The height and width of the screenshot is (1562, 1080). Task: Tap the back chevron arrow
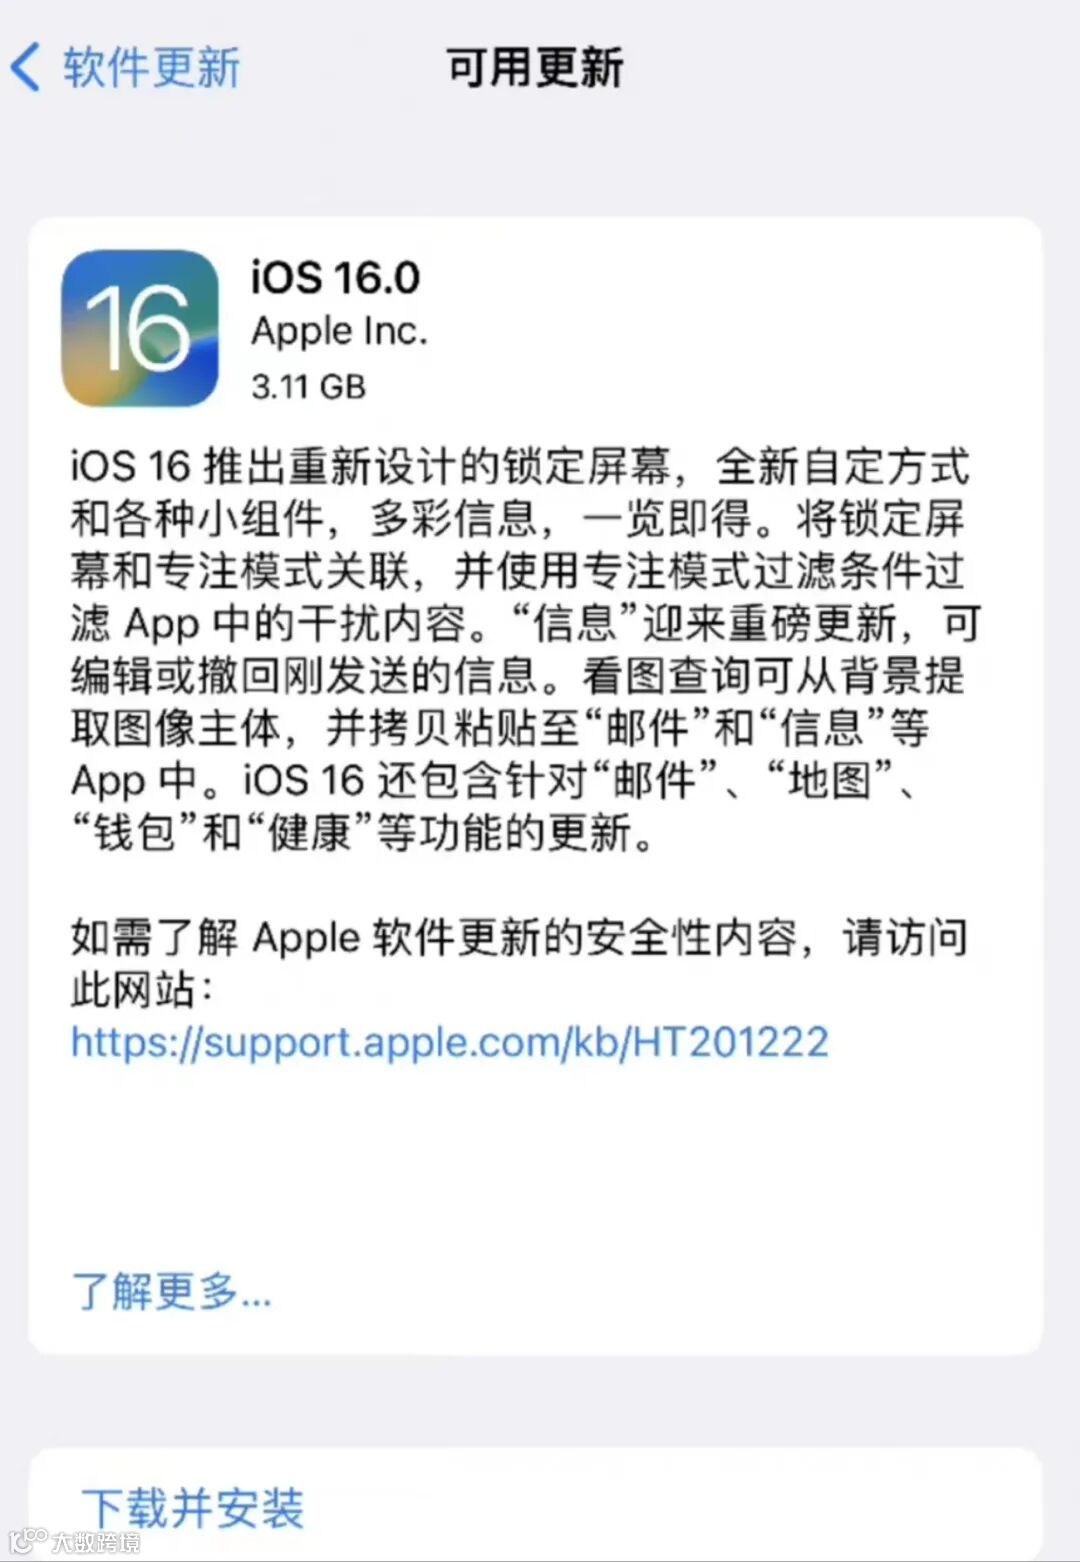click(x=25, y=67)
